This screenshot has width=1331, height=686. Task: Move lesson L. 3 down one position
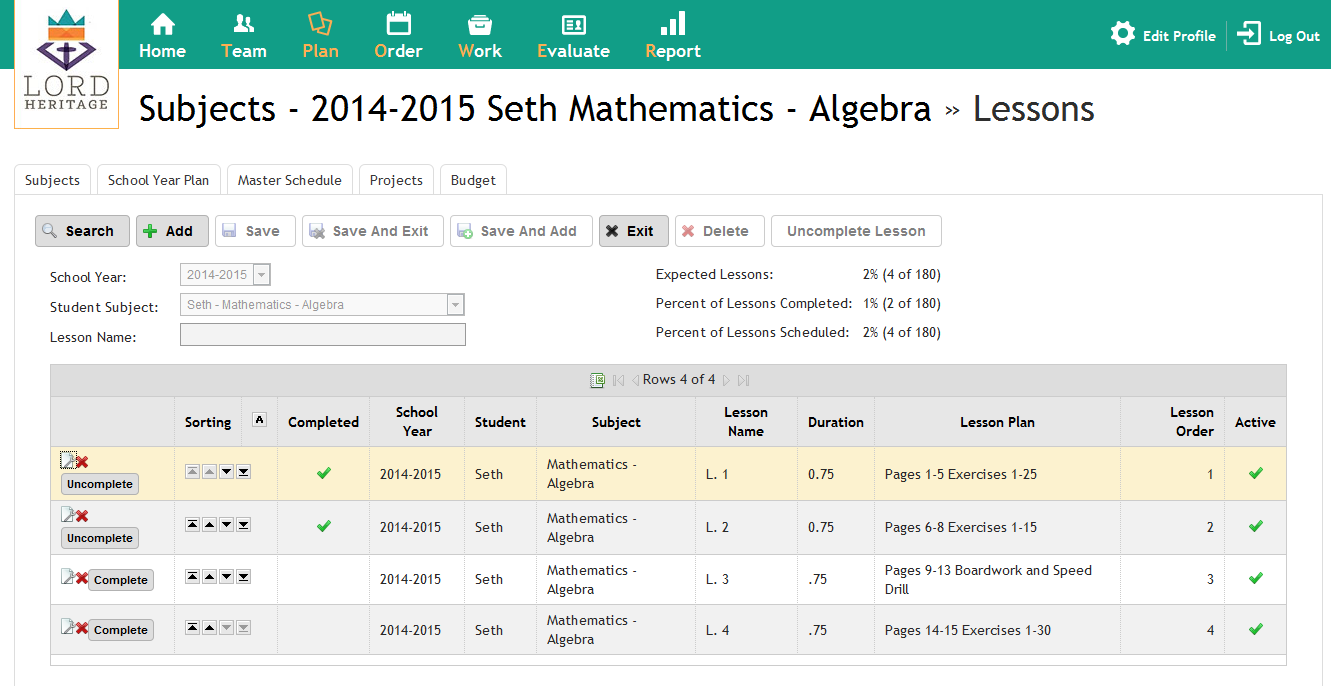[x=226, y=576]
